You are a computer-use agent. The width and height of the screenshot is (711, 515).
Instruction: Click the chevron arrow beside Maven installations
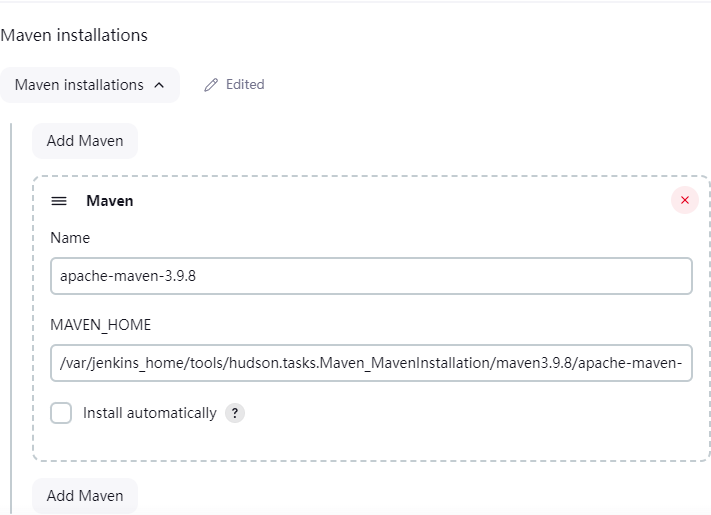159,85
